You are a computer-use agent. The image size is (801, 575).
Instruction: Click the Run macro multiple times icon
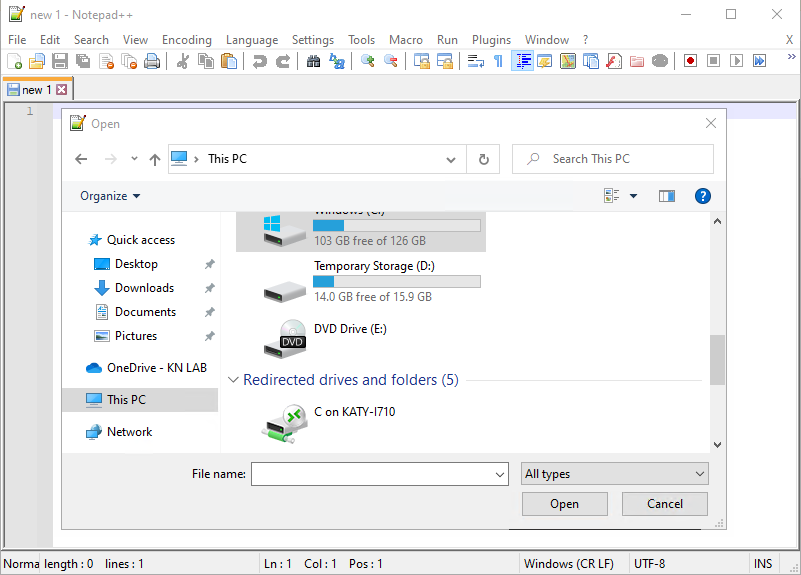(759, 61)
